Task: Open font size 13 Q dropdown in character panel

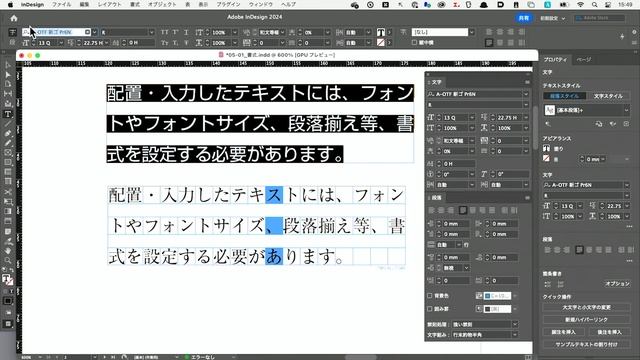Action: click(x=472, y=118)
